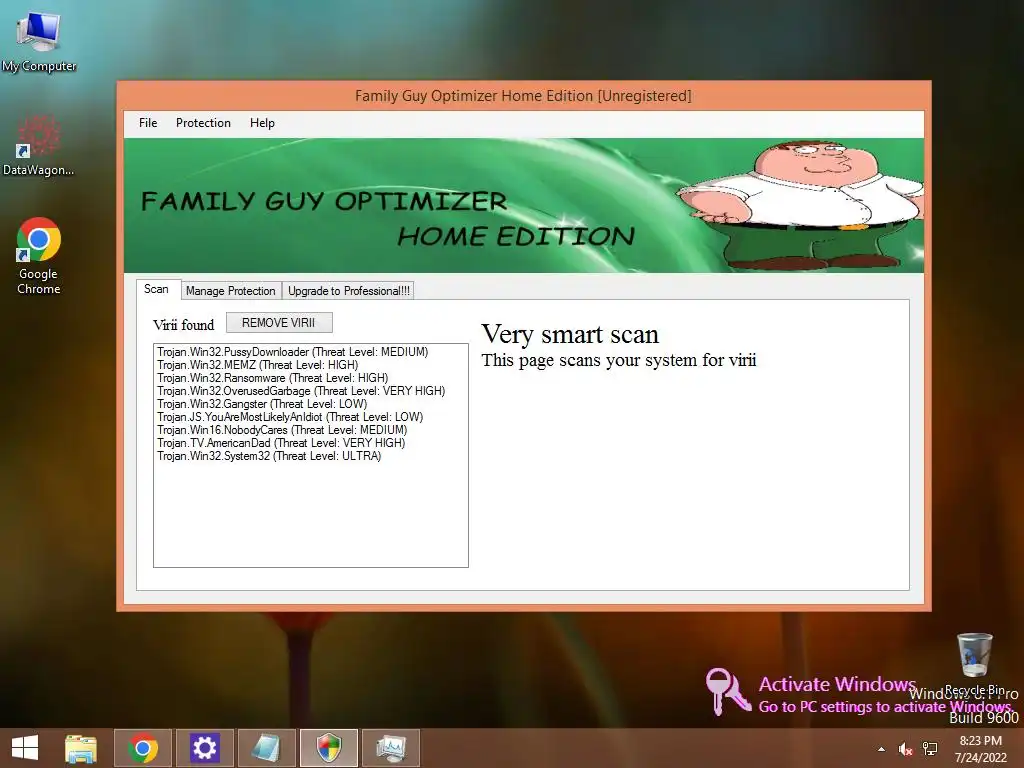
Task: Open the gear settings taskbar icon
Action: click(204, 748)
